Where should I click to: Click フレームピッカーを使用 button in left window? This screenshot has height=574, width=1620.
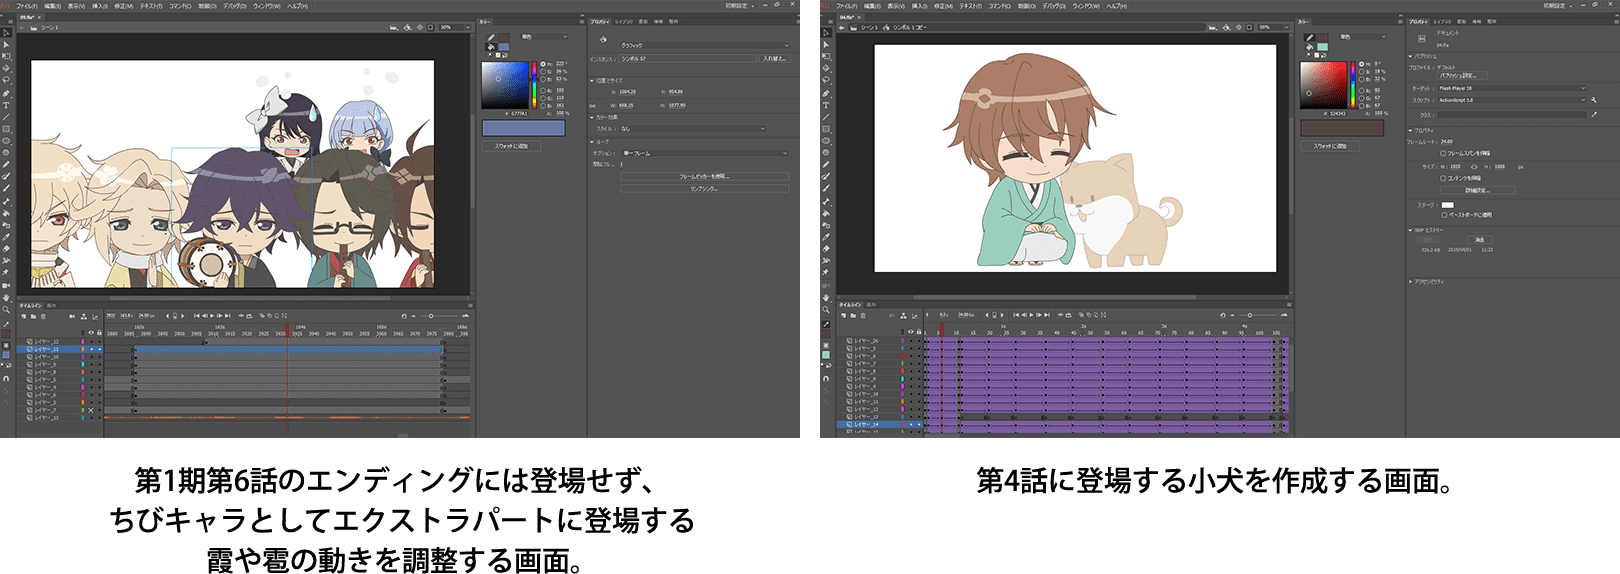coord(704,177)
